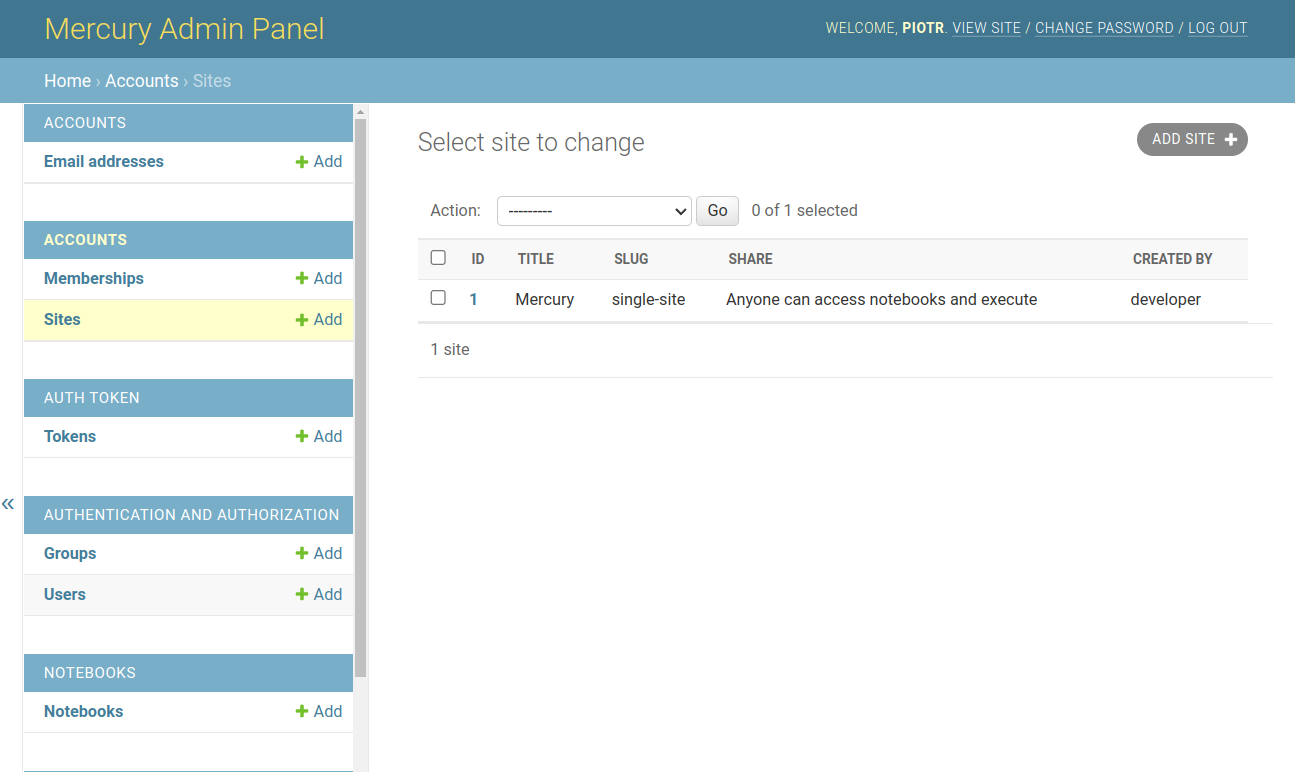Create a new User with the plus icon

[x=301, y=593]
